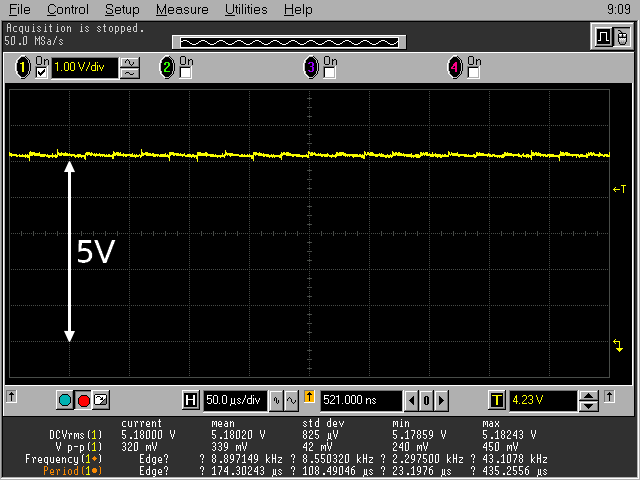This screenshot has width=640, height=480.
Task: Click the channel 1 number button
Action: click(23, 67)
